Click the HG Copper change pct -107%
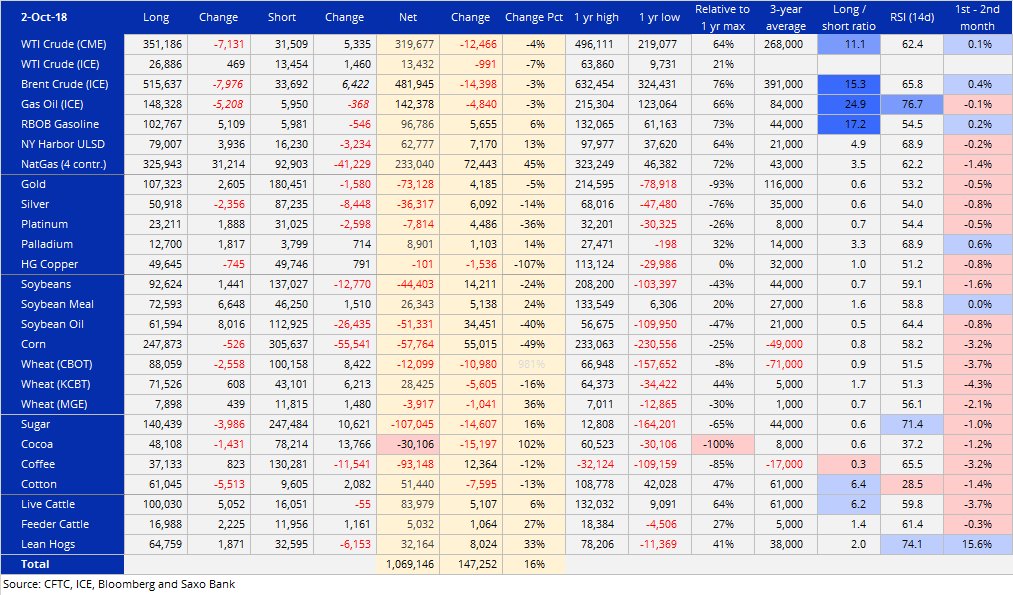The image size is (1013, 595). point(533,264)
